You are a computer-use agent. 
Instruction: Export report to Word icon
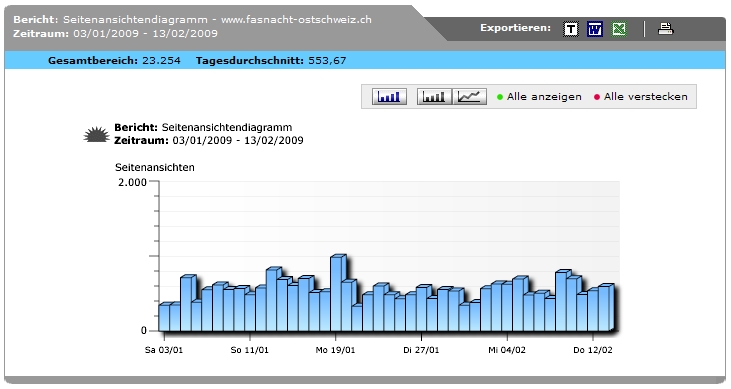pyautogui.click(x=595, y=29)
